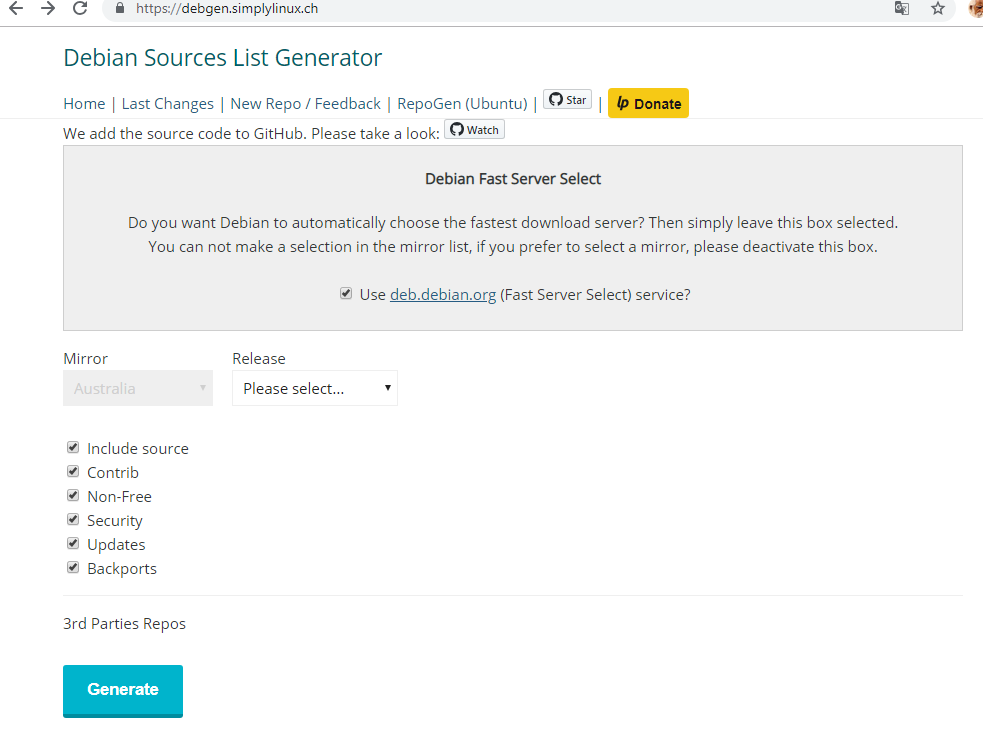Open the Home navigation link
The width and height of the screenshot is (983, 731).
click(x=84, y=103)
